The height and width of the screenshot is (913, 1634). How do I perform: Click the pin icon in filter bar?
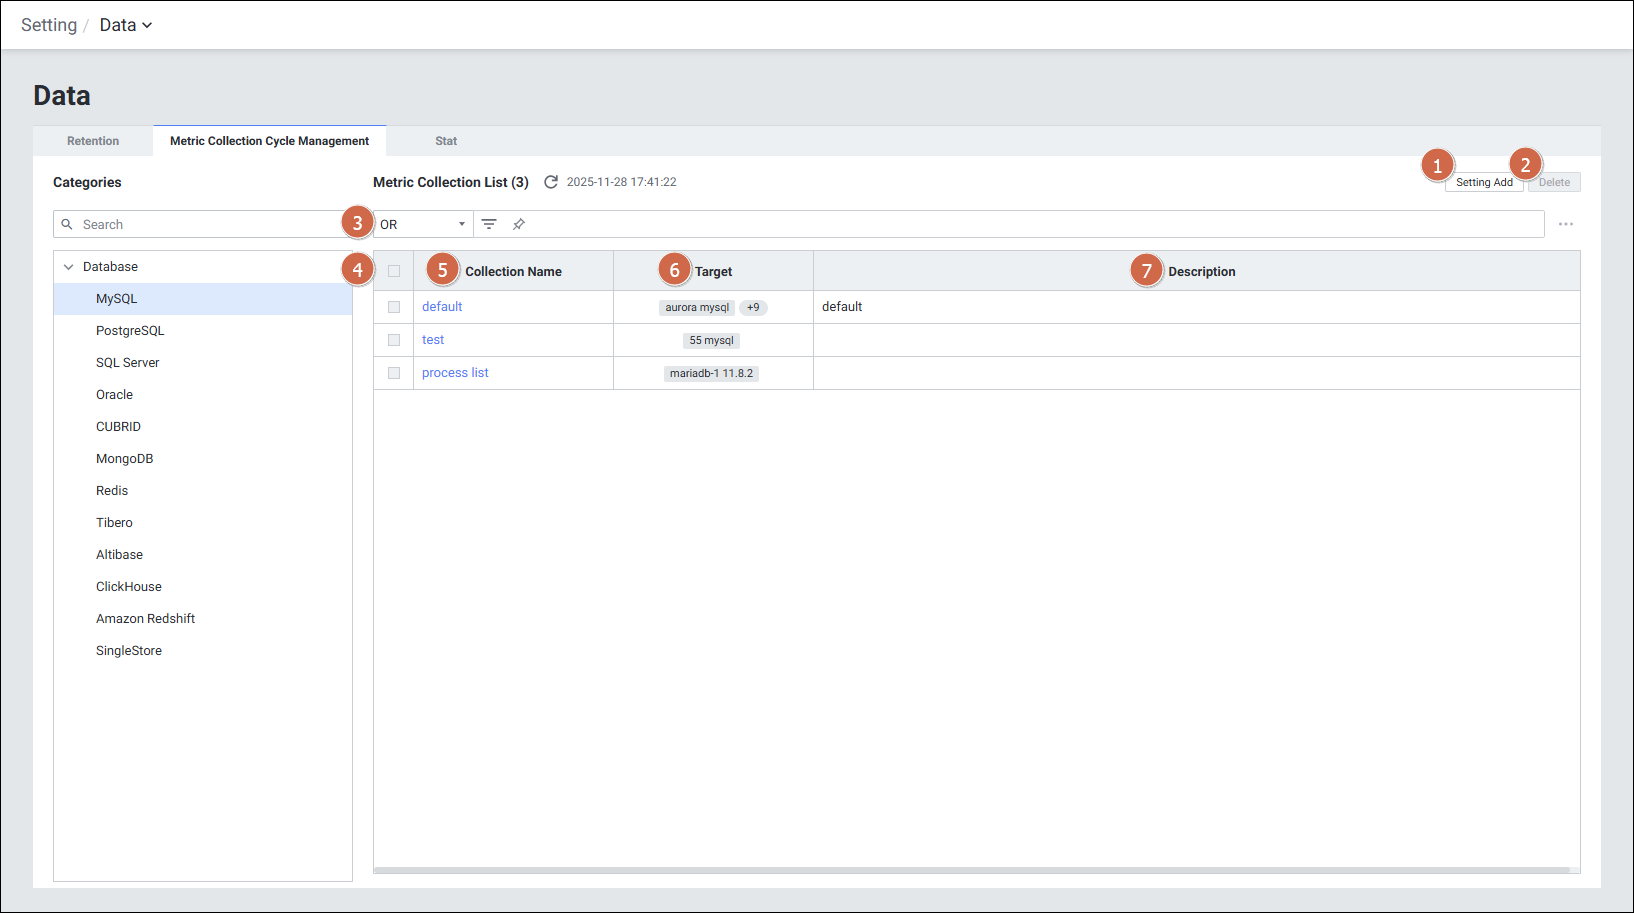[x=519, y=224]
